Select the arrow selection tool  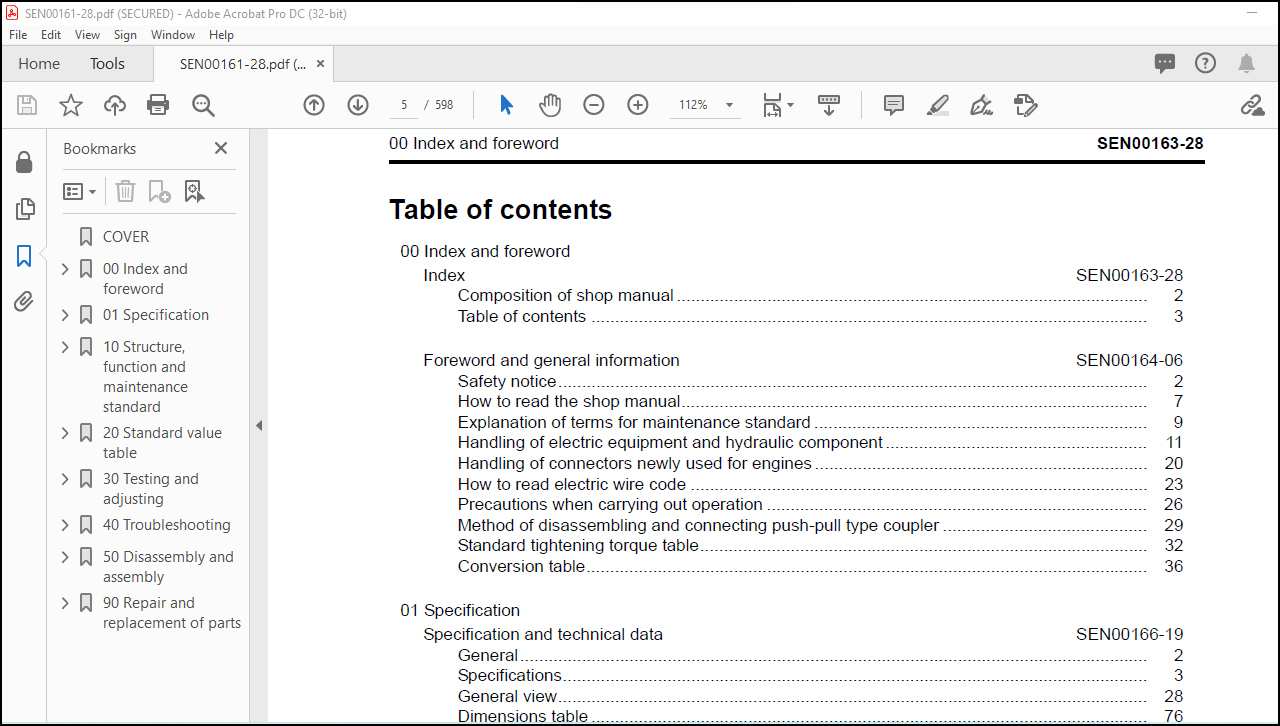coord(506,105)
